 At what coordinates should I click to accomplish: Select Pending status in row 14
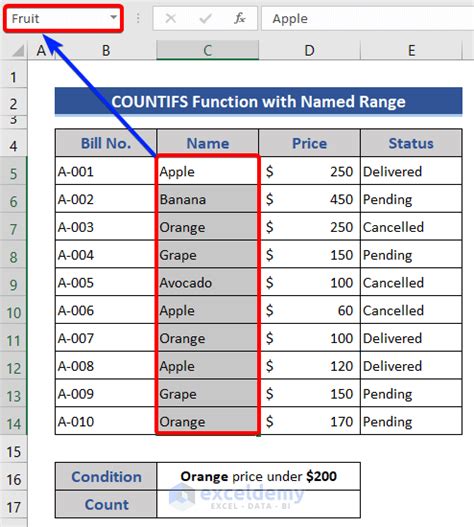coord(411,421)
